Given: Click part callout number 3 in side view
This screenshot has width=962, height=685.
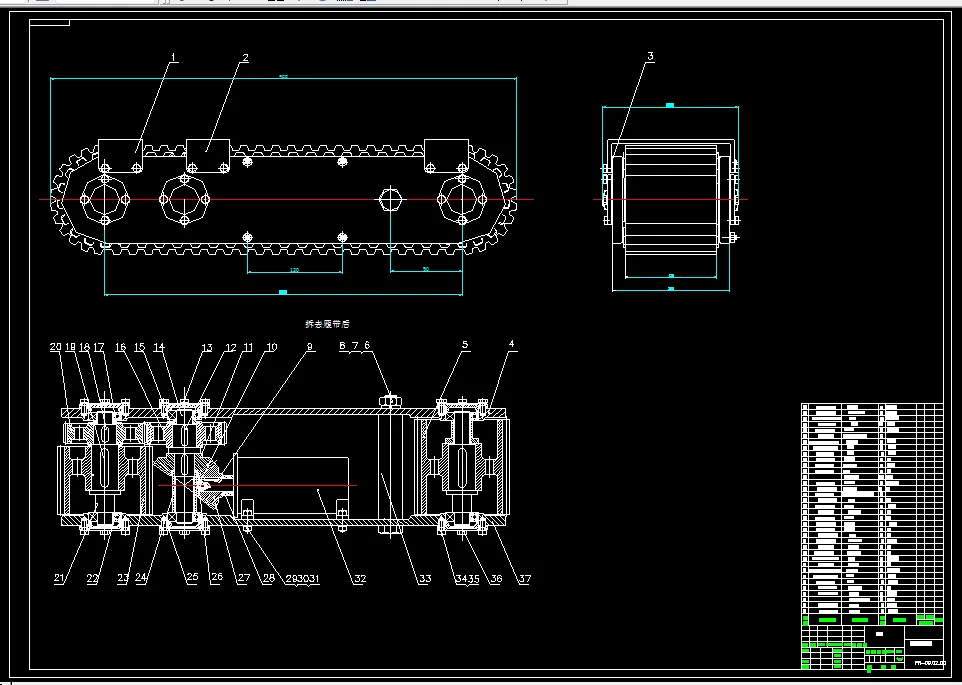Looking at the screenshot, I should (x=650, y=56).
